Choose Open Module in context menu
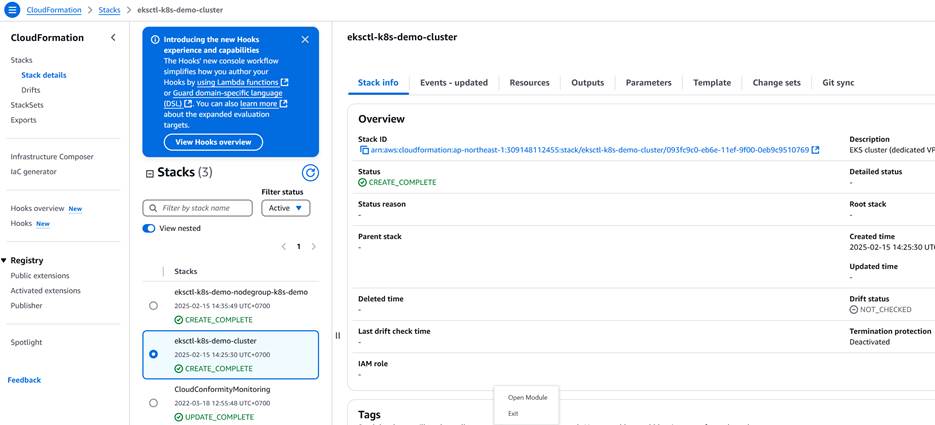This screenshot has height=425, width=935. coord(527,398)
